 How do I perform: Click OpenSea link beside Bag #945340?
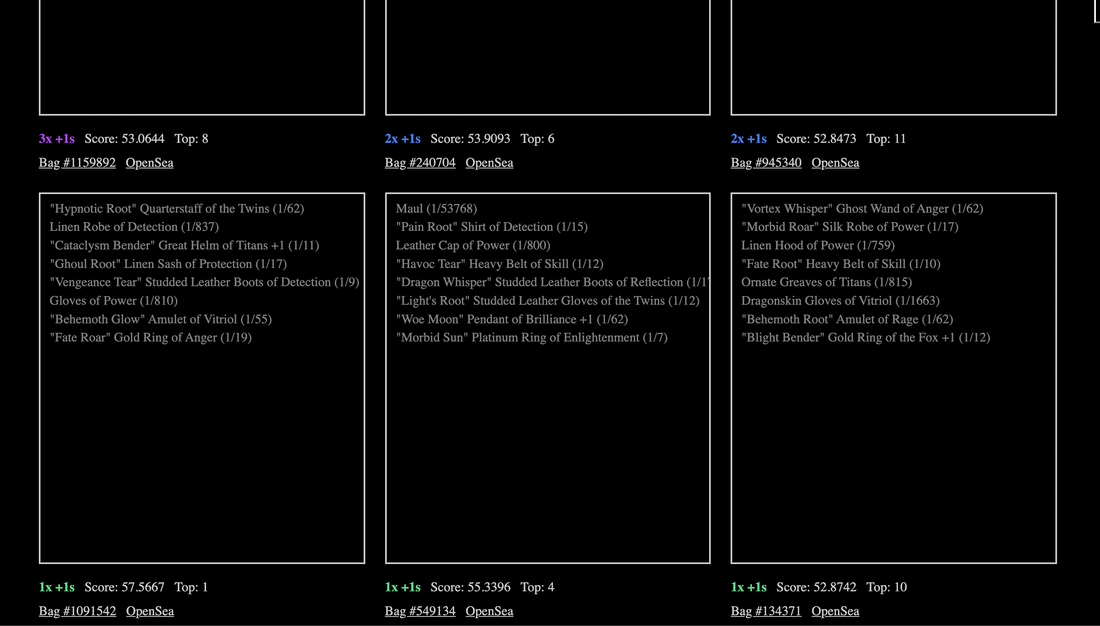click(835, 163)
